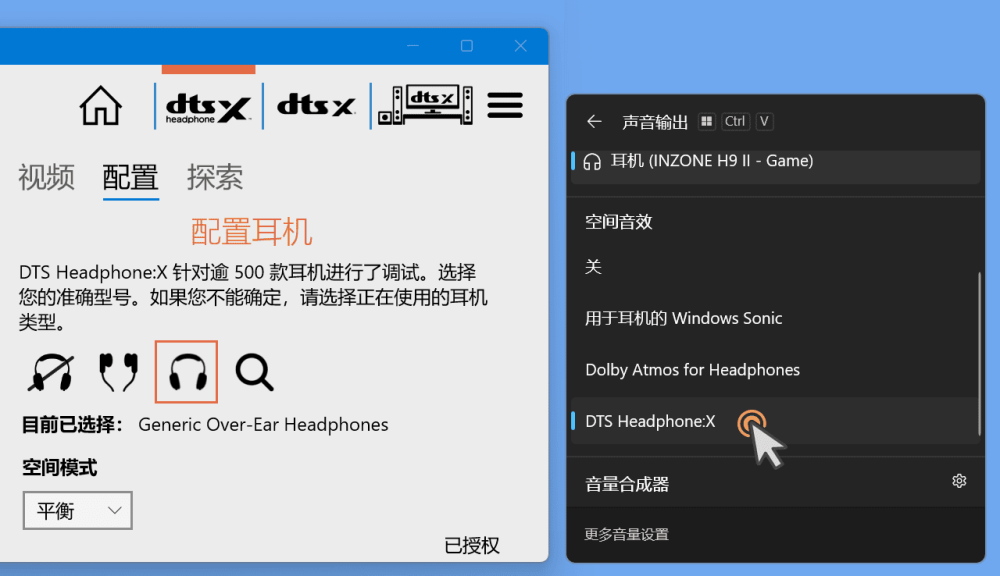This screenshot has height=576, width=1000.
Task: Switch to the 探索 tab
Action: 215,177
